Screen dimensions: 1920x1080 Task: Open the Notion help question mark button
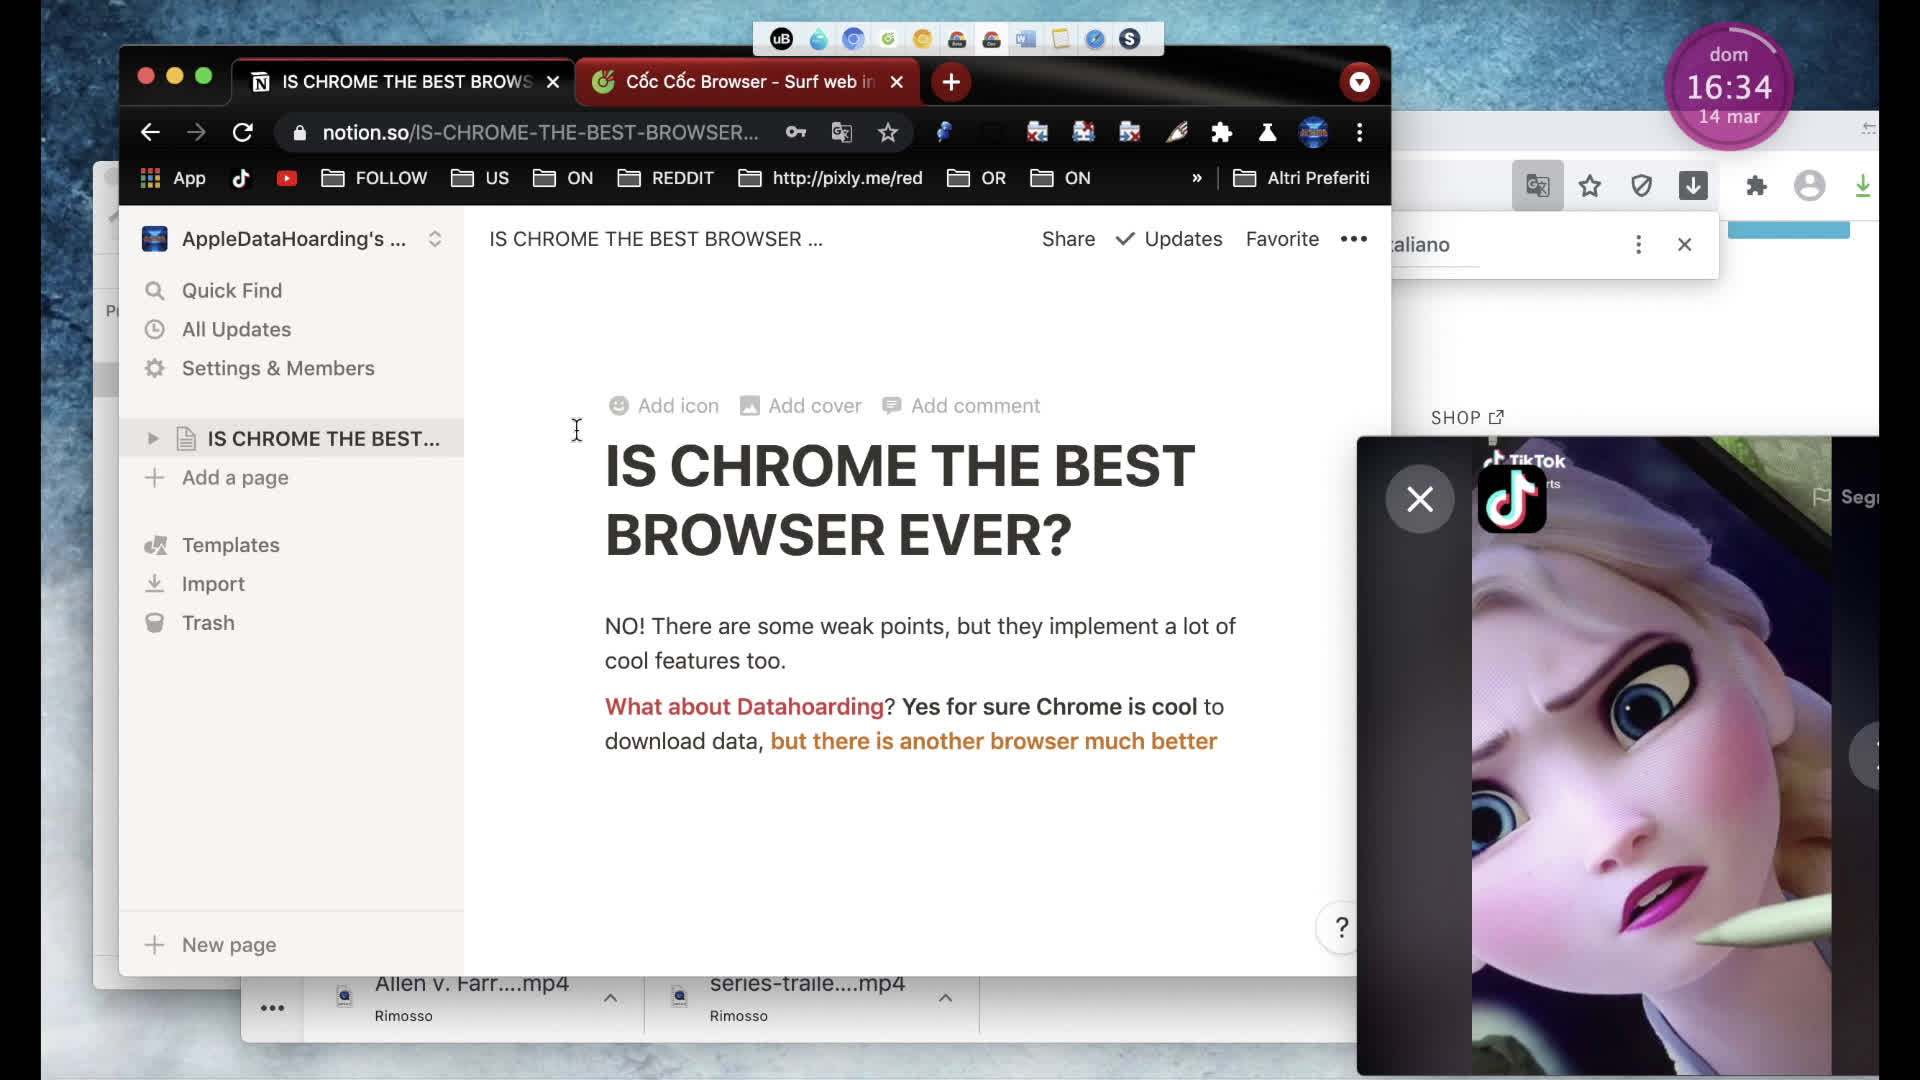pos(1341,927)
